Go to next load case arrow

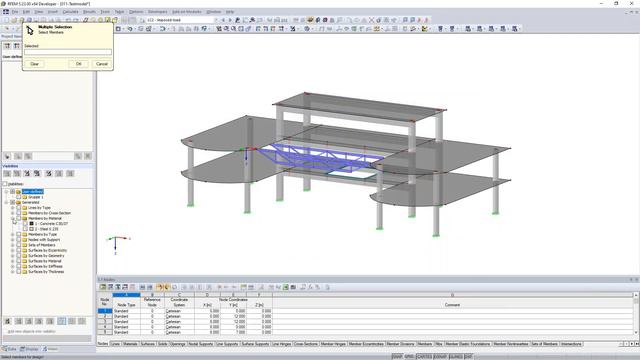[230, 20]
